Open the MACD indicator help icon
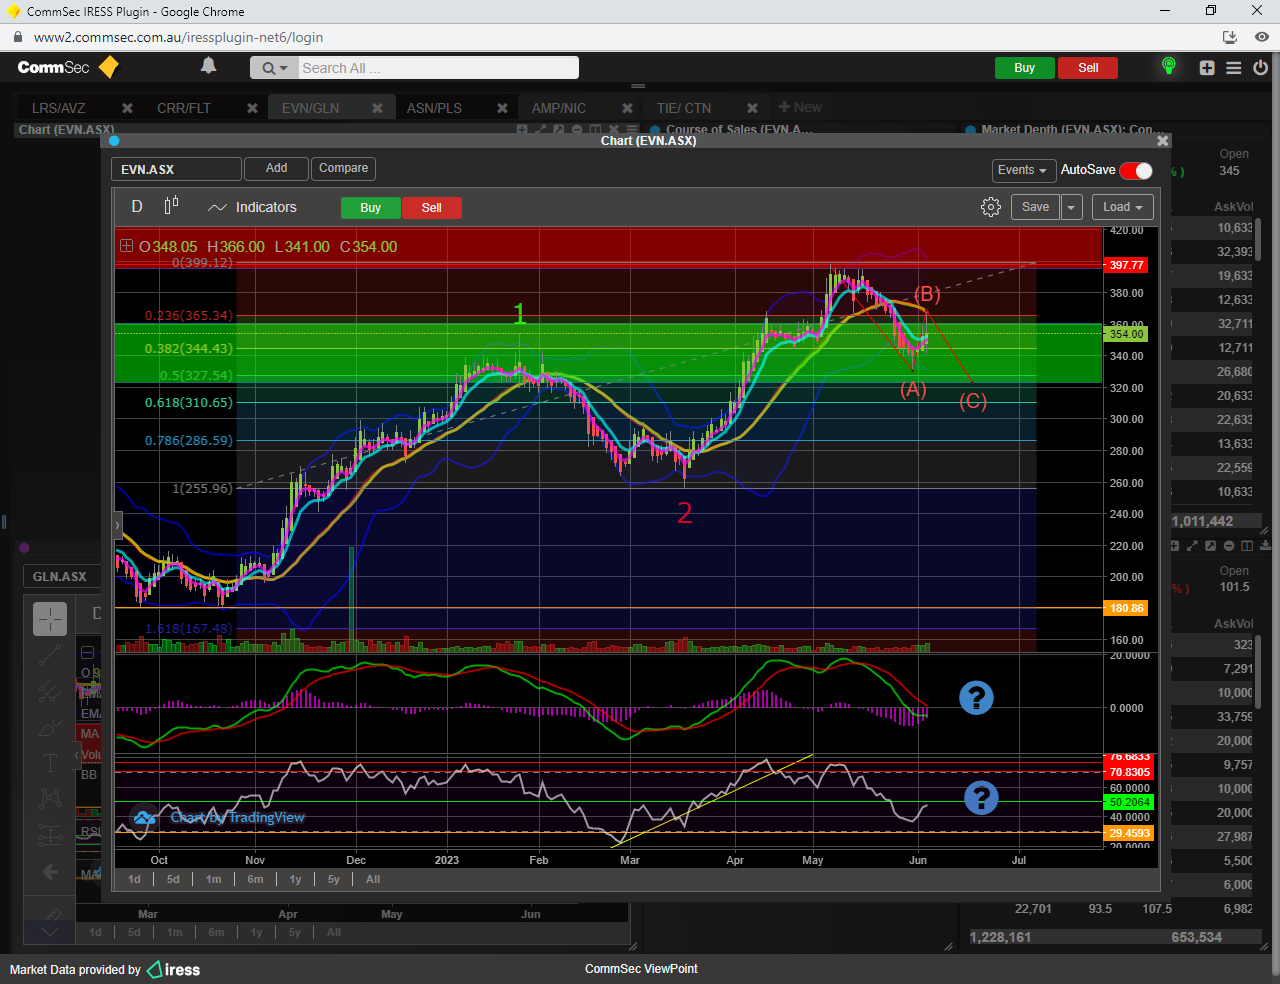The width and height of the screenshot is (1280, 984). (975, 697)
